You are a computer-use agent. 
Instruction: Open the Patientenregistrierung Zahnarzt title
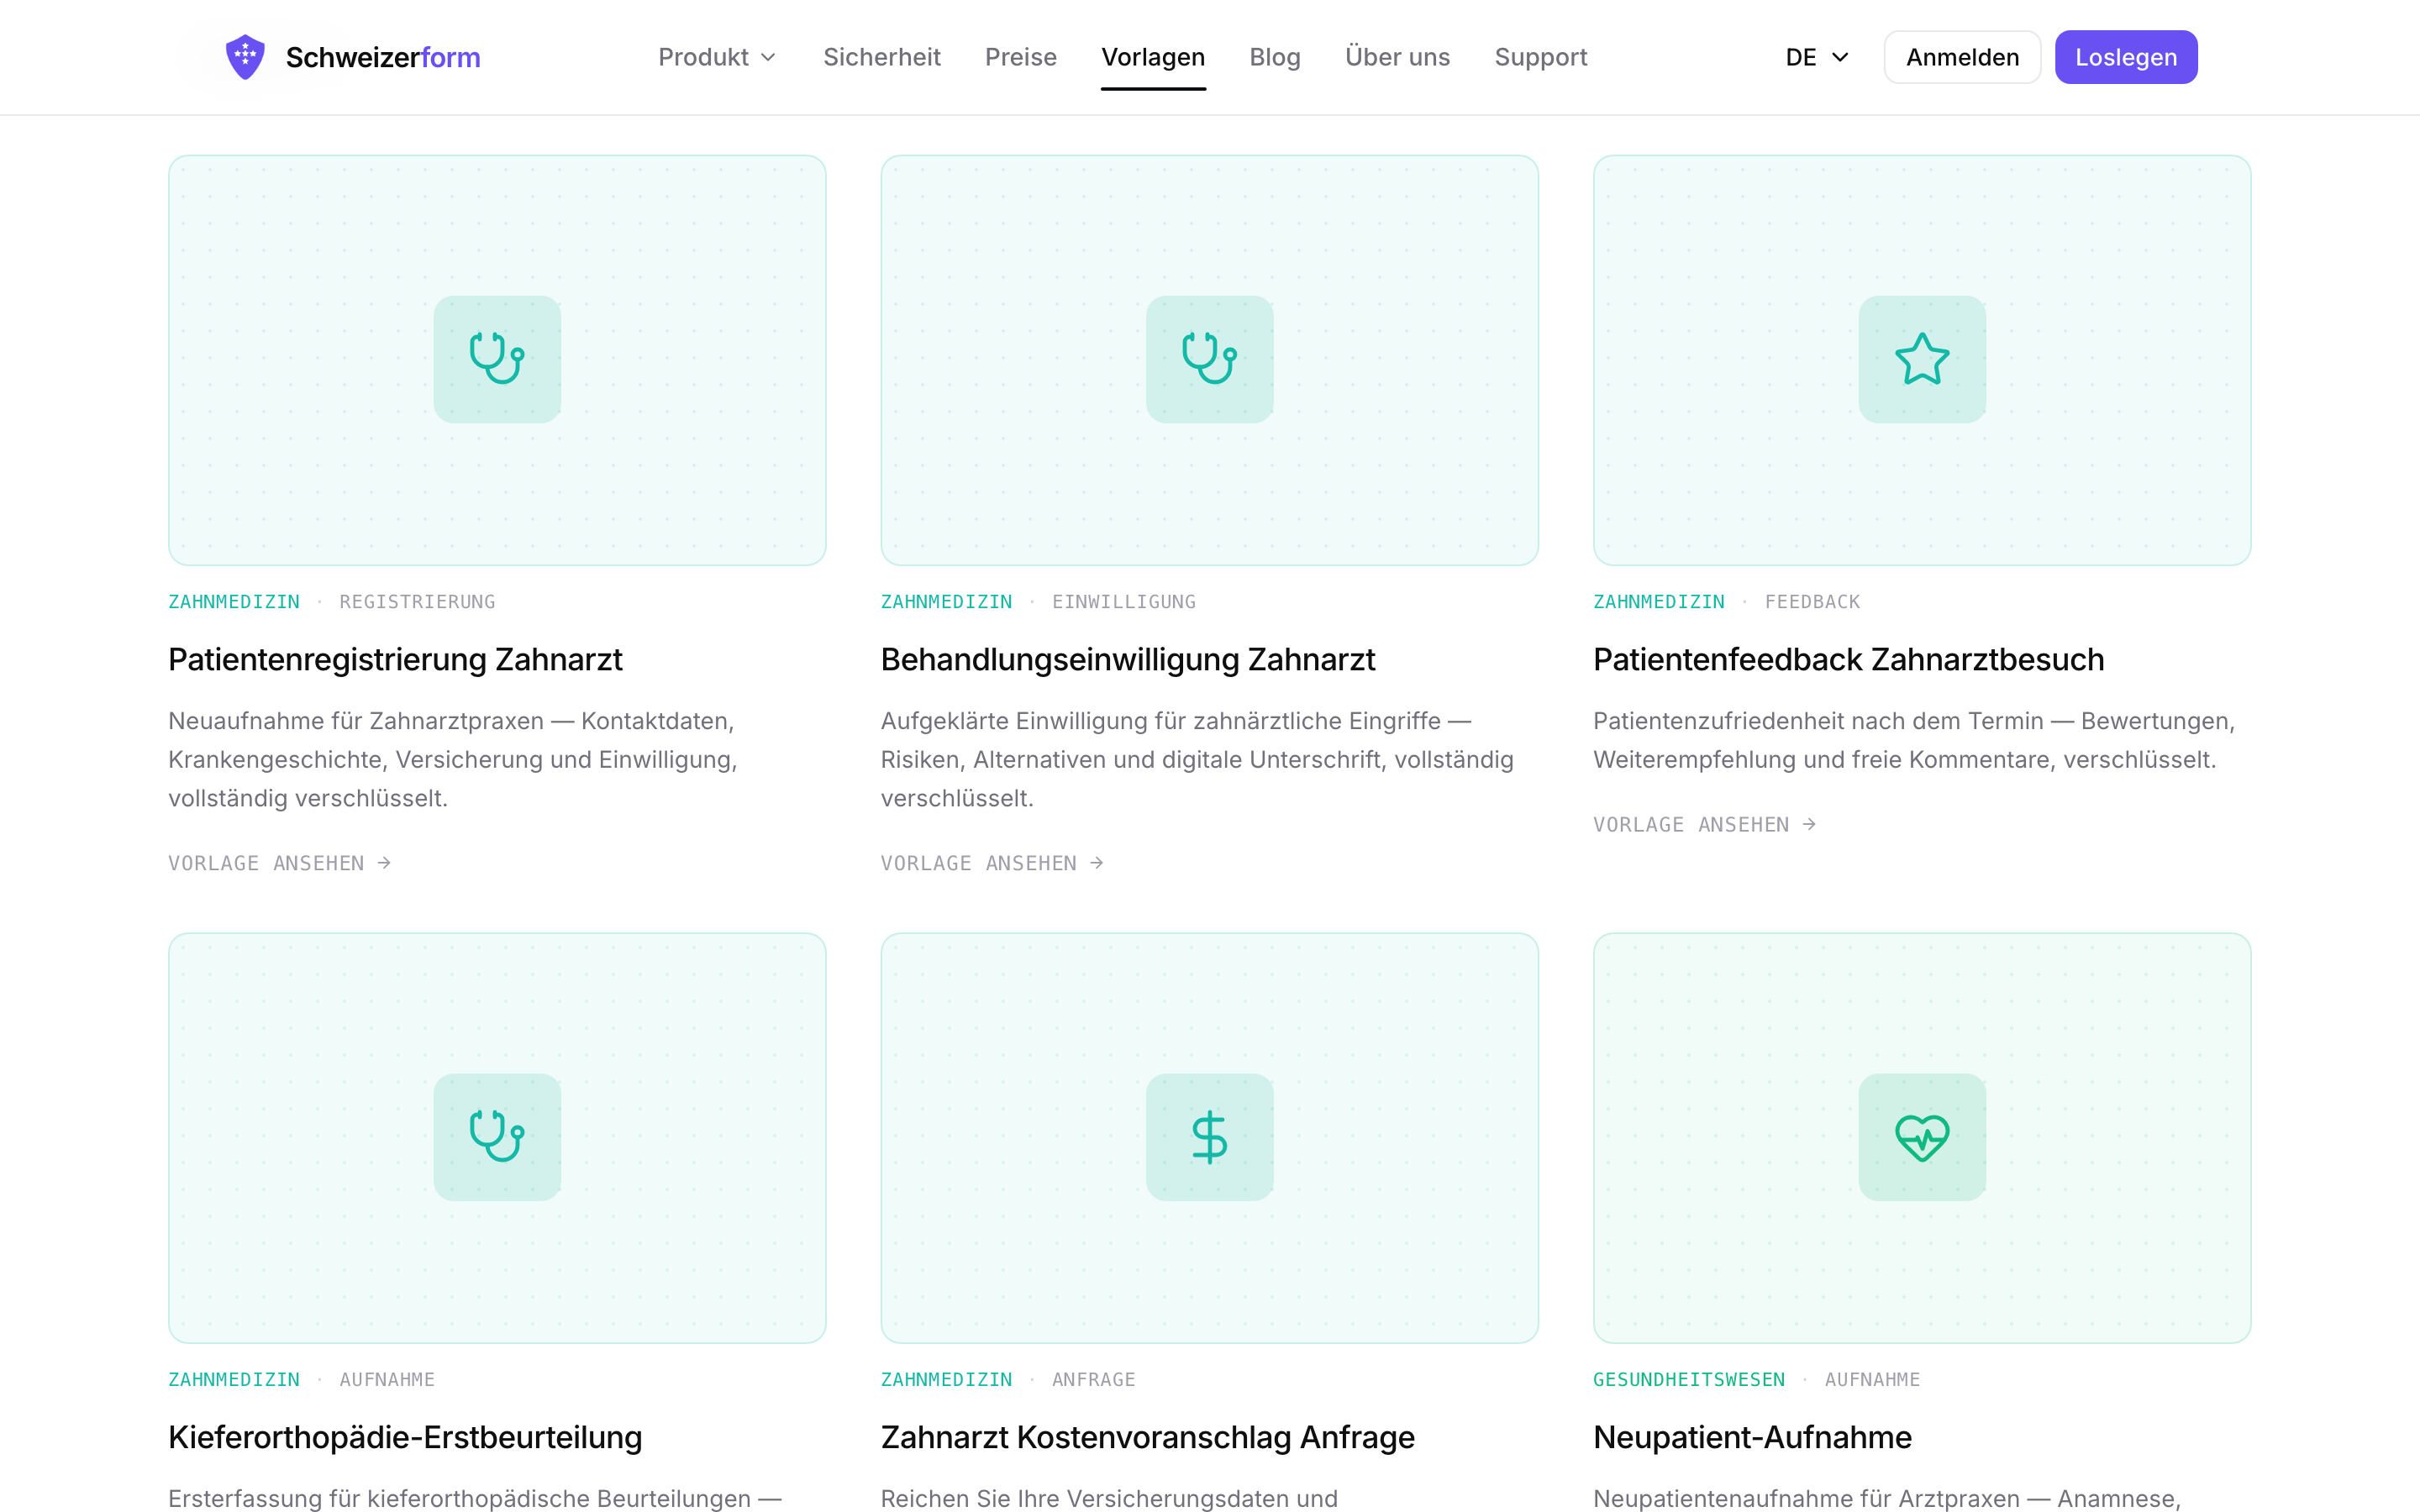tap(395, 660)
